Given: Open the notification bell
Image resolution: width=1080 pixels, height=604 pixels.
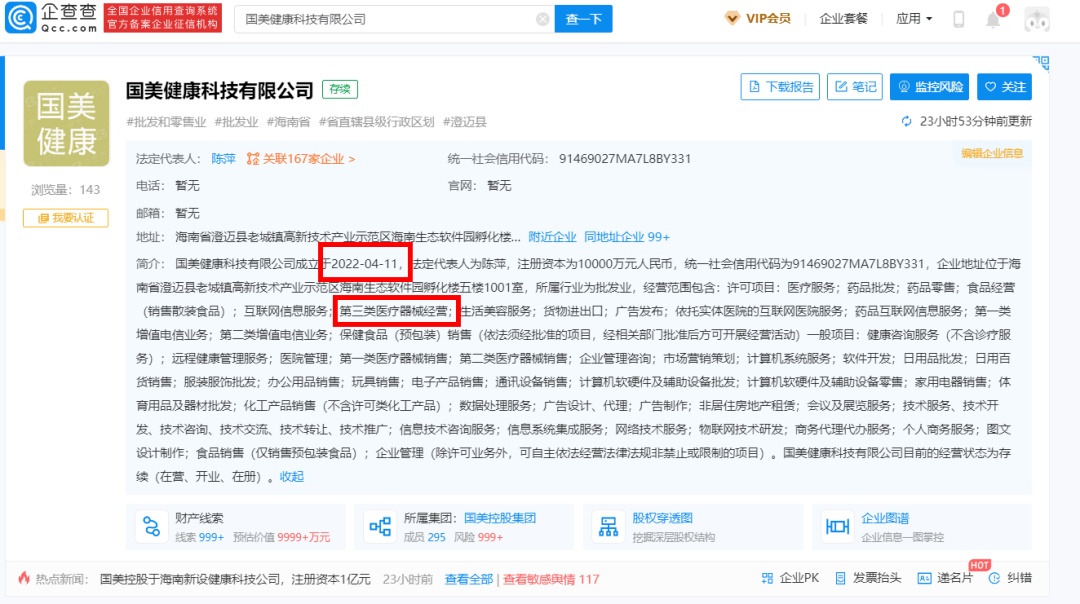Looking at the screenshot, I should 993,19.
